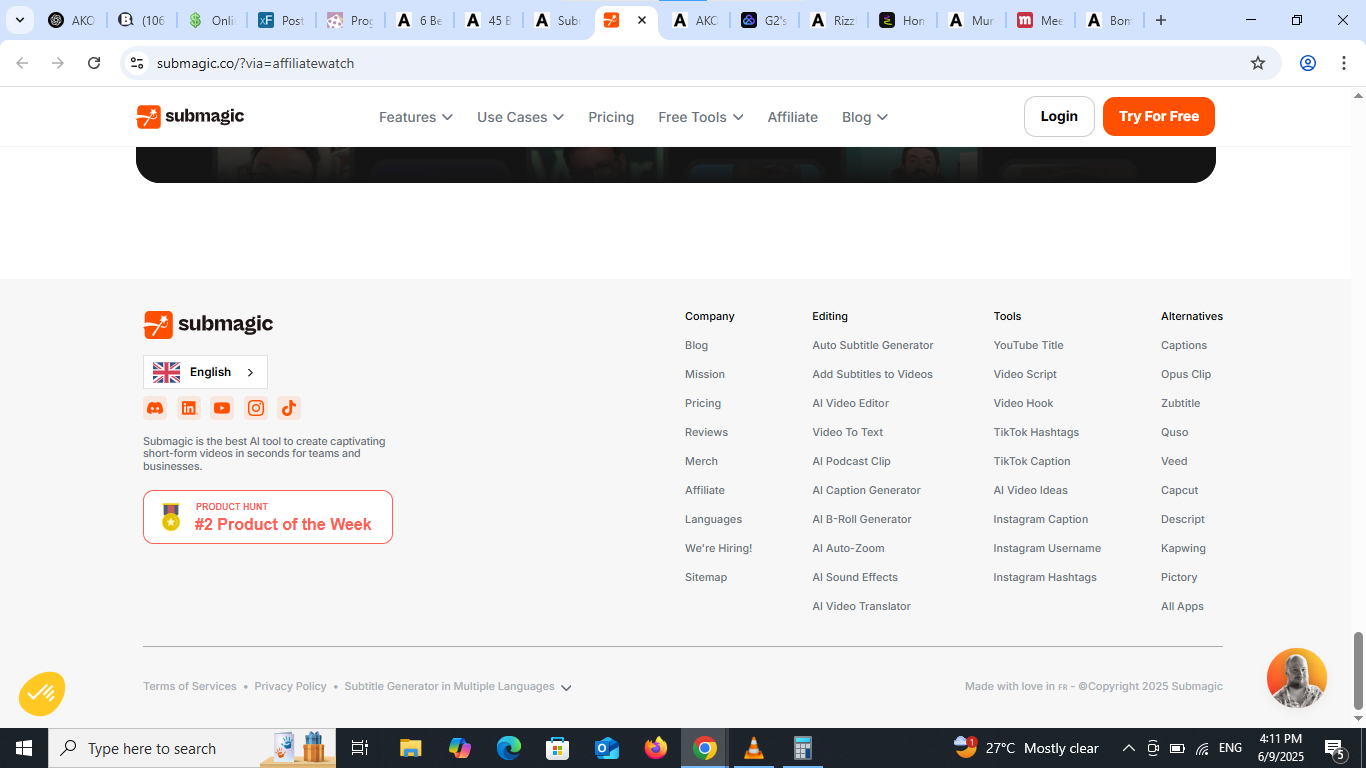The width and height of the screenshot is (1366, 768).
Task: Open Chrome three-dot menu
Action: coord(1344,63)
